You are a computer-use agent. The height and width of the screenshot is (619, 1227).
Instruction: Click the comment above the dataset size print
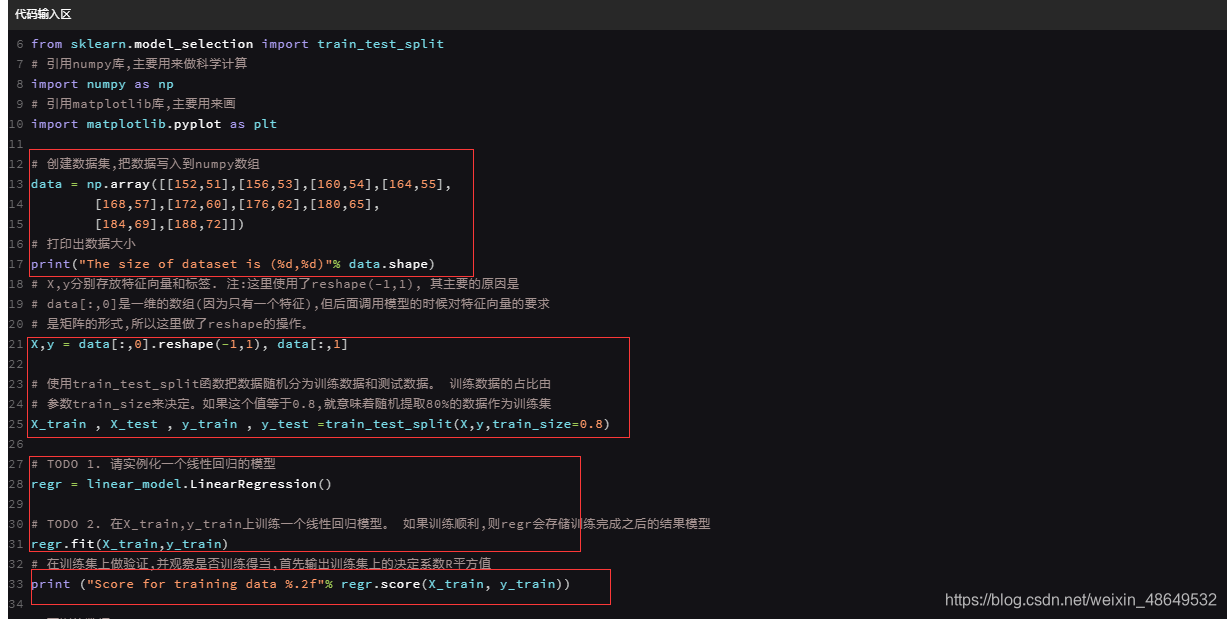pyautogui.click(x=83, y=244)
